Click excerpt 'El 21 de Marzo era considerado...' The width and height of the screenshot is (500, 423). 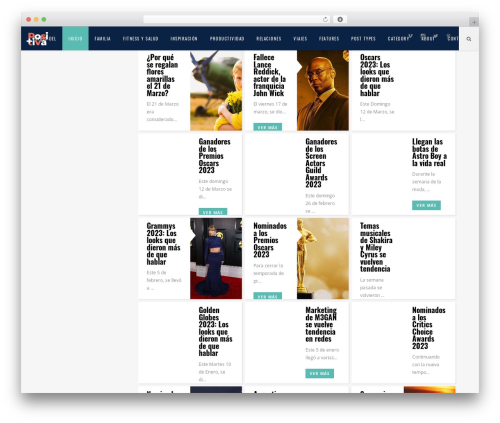[163, 112]
